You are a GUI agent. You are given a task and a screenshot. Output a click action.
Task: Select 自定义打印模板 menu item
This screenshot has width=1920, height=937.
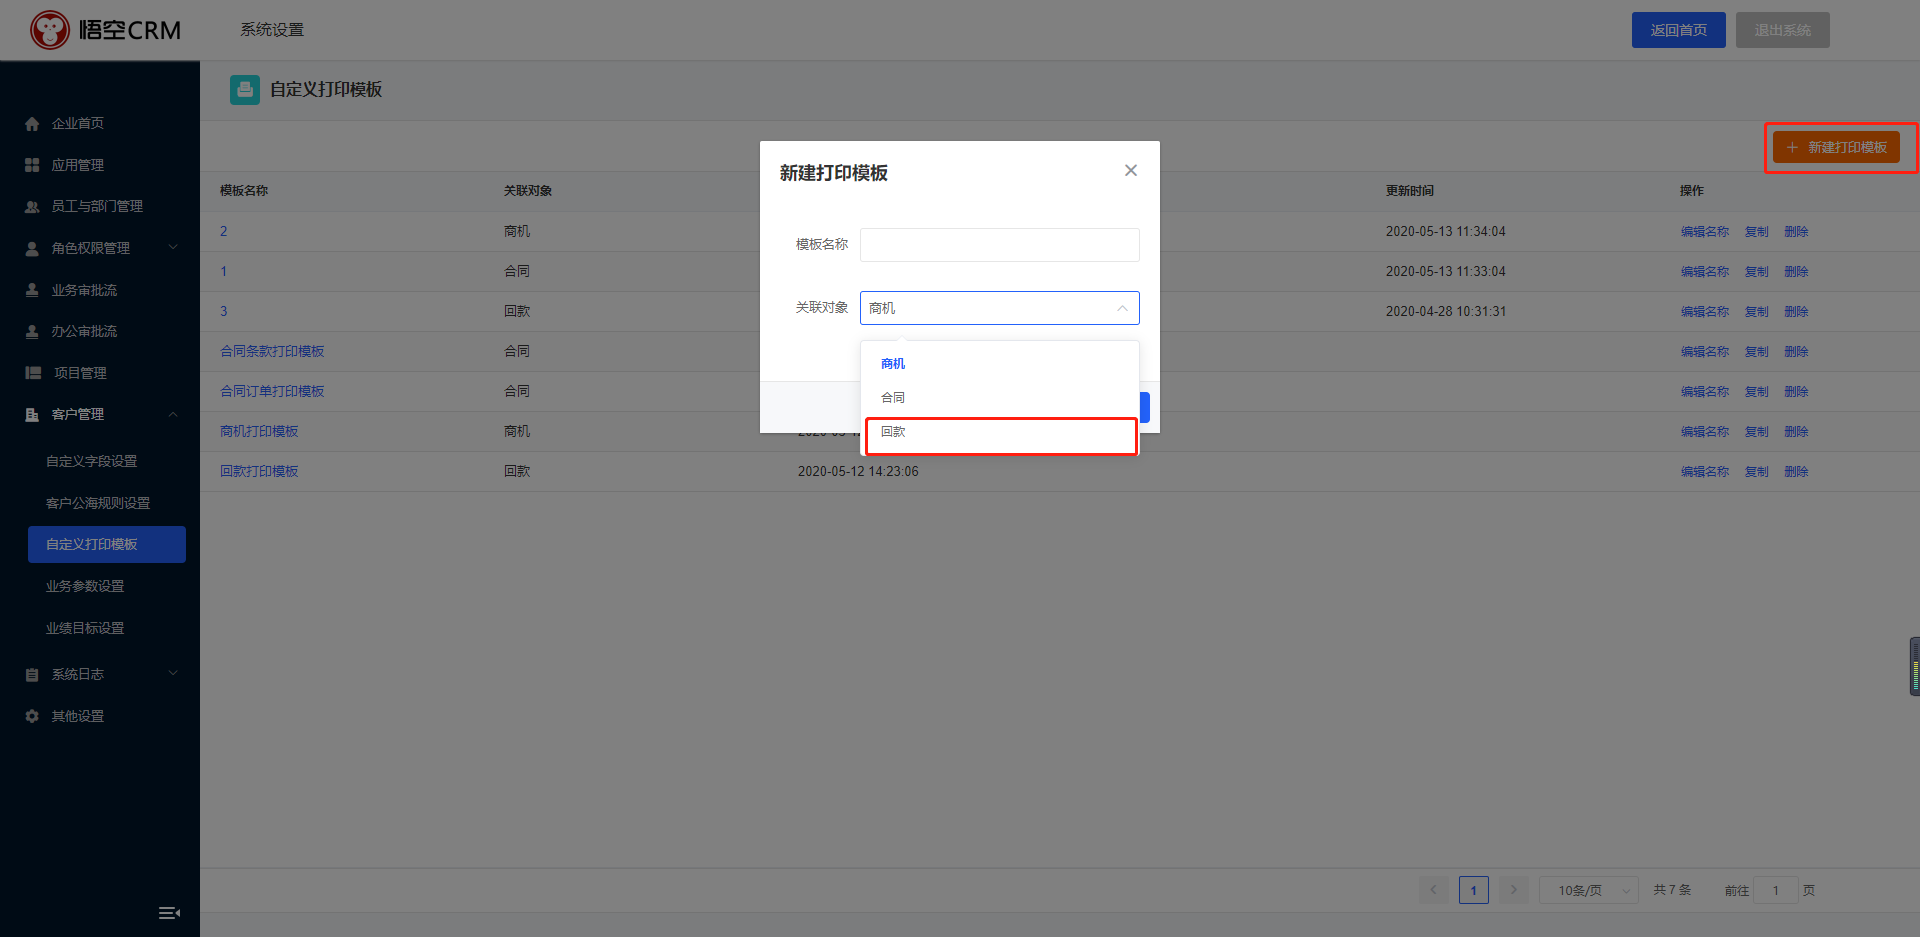click(107, 545)
